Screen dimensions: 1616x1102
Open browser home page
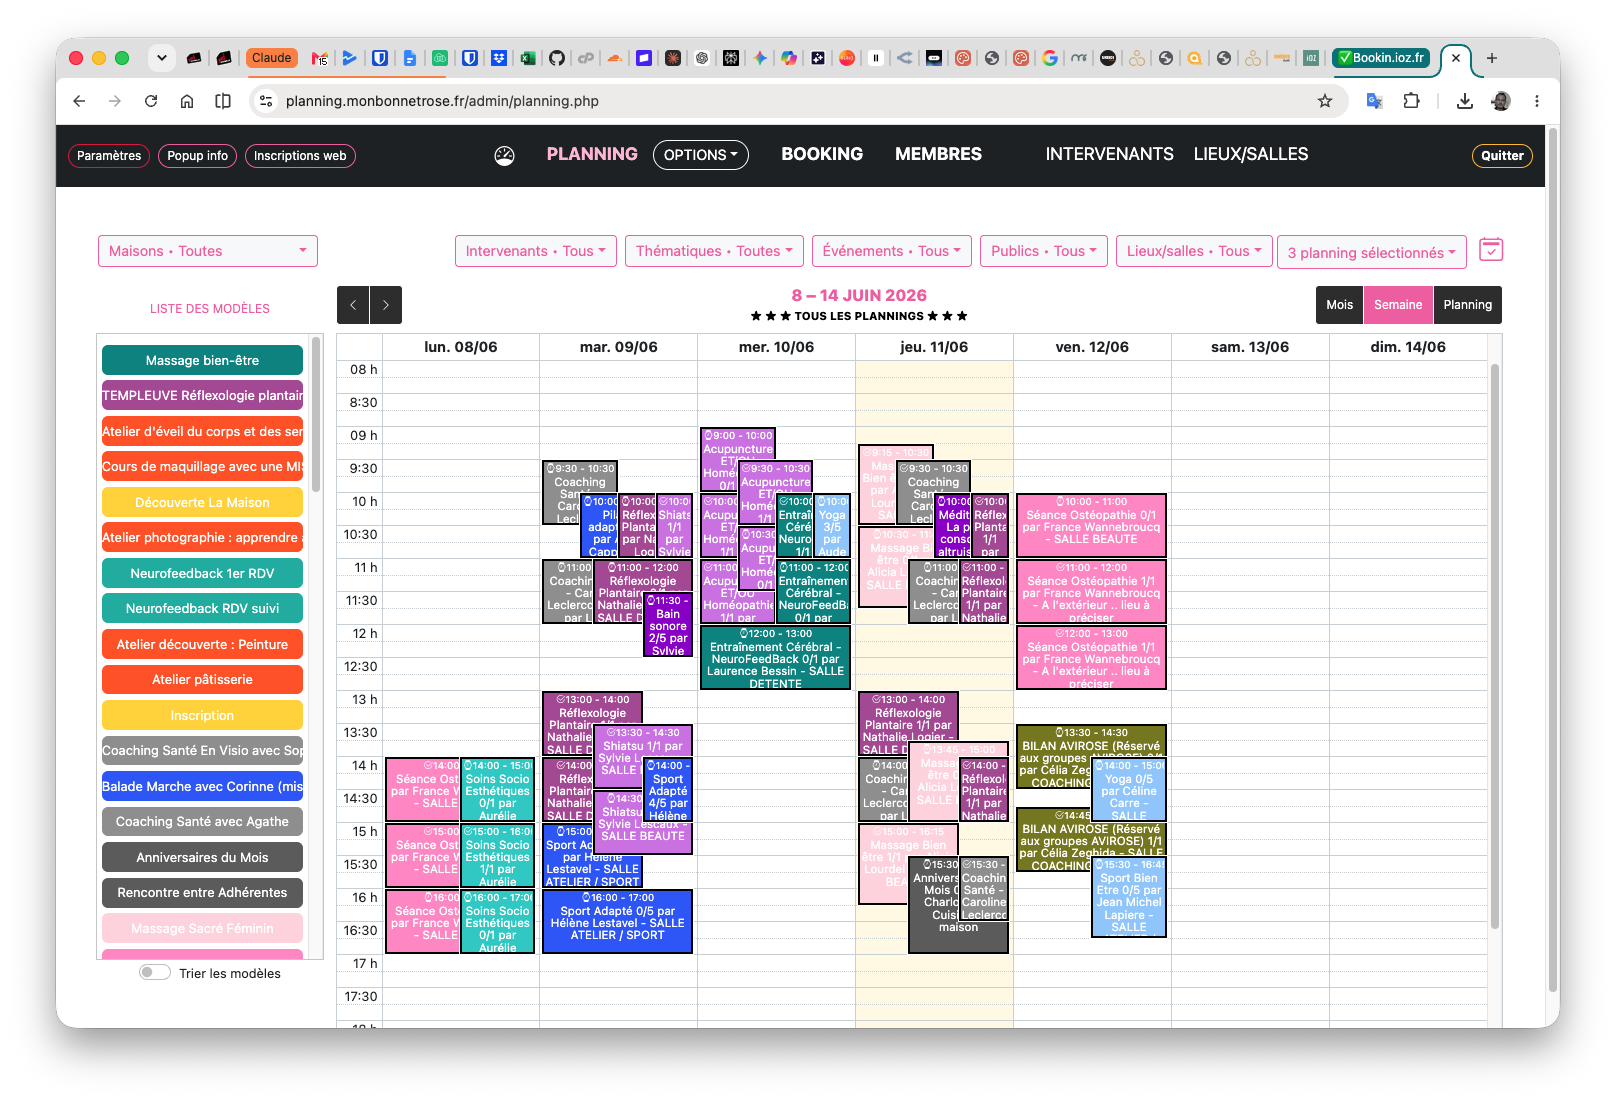[x=187, y=101]
